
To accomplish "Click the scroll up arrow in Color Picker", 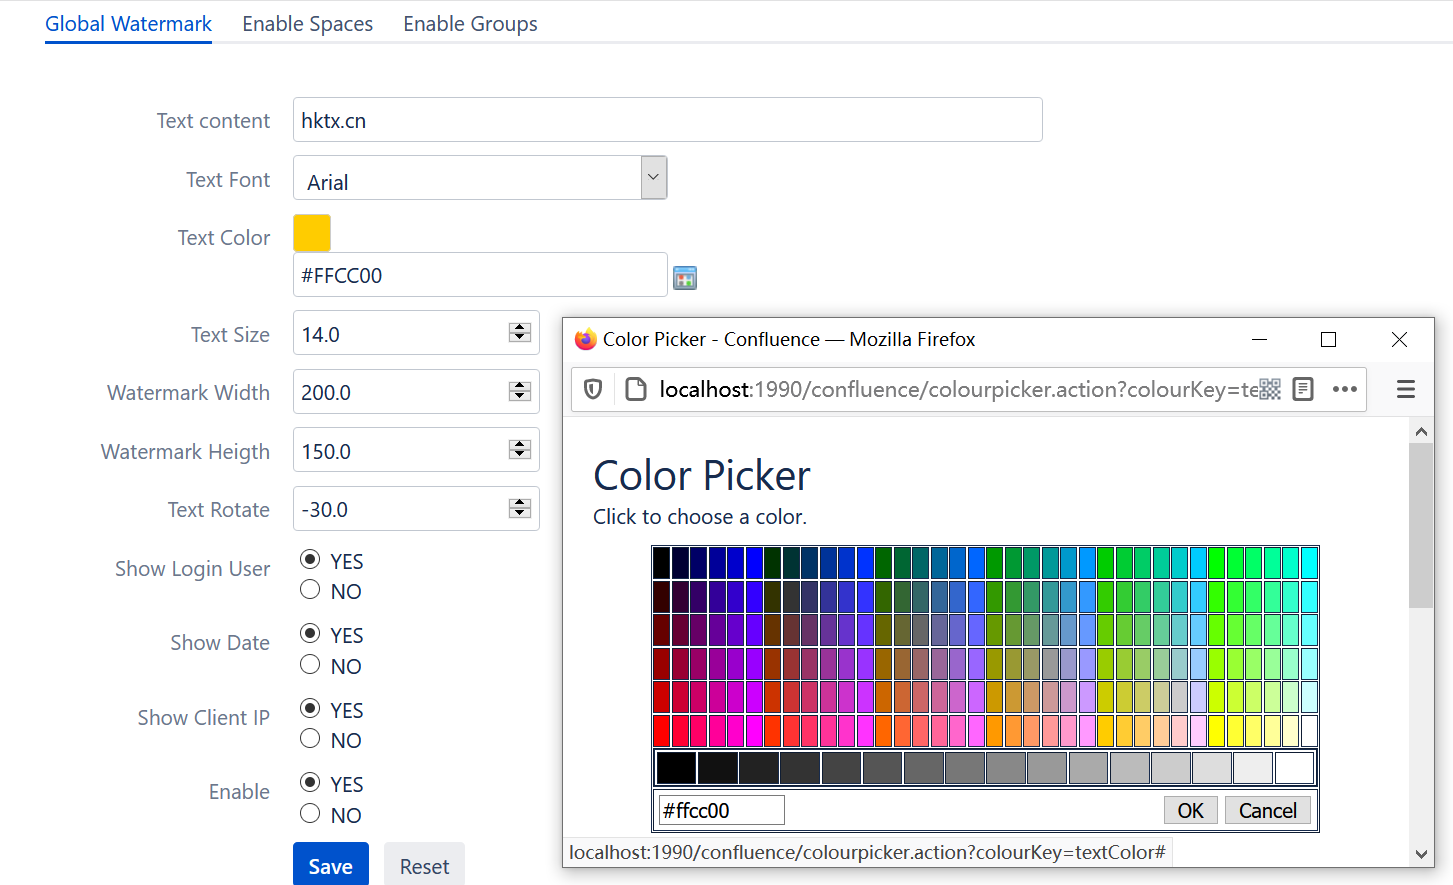I will click(1421, 431).
